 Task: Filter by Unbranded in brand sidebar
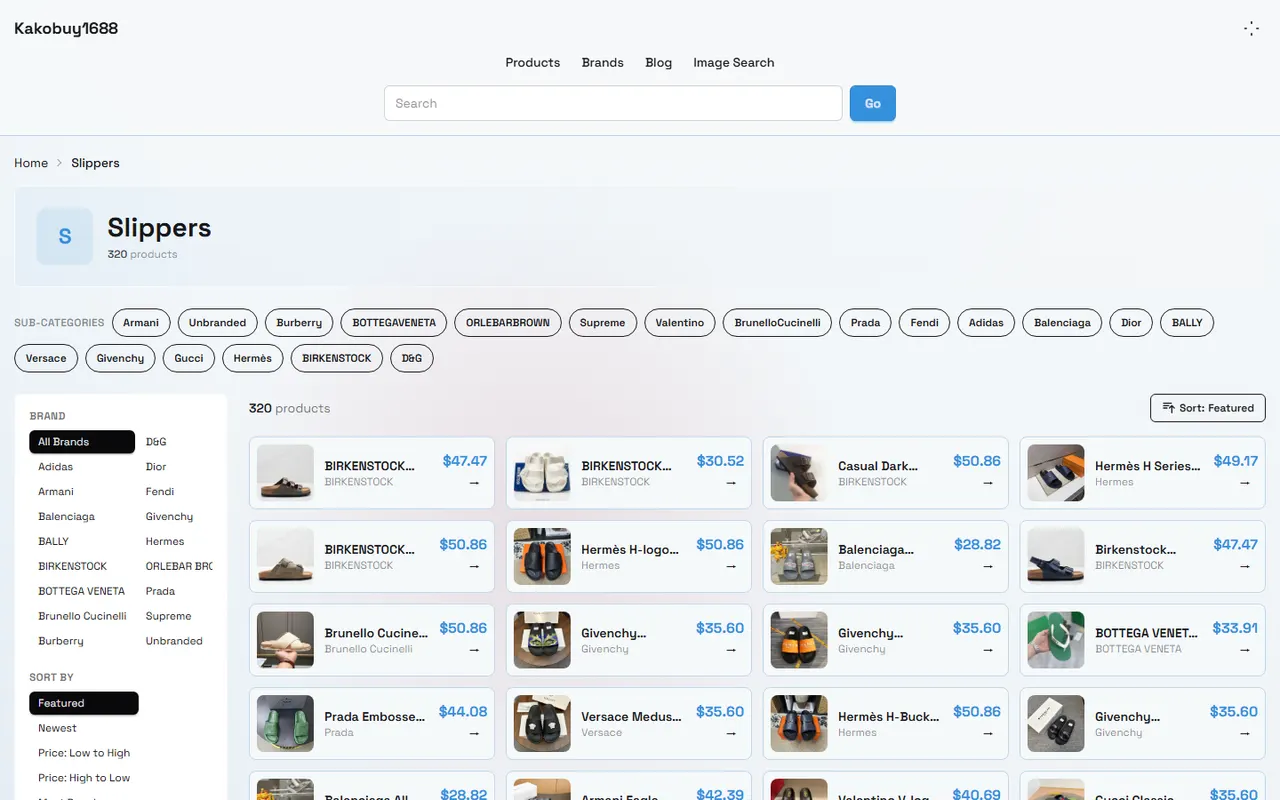[x=175, y=641]
